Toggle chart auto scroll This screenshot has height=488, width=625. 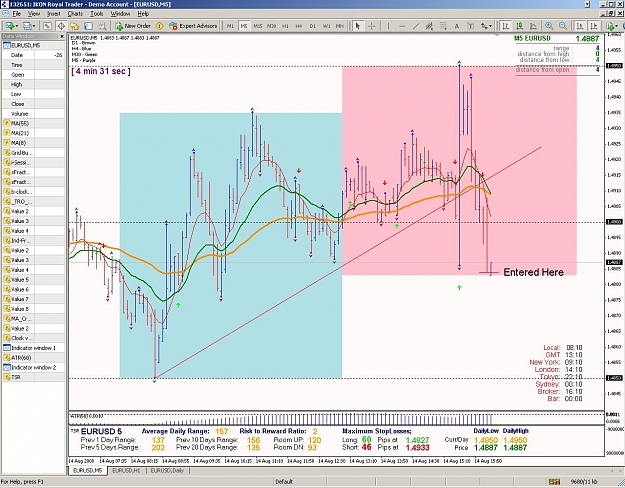[580, 26]
